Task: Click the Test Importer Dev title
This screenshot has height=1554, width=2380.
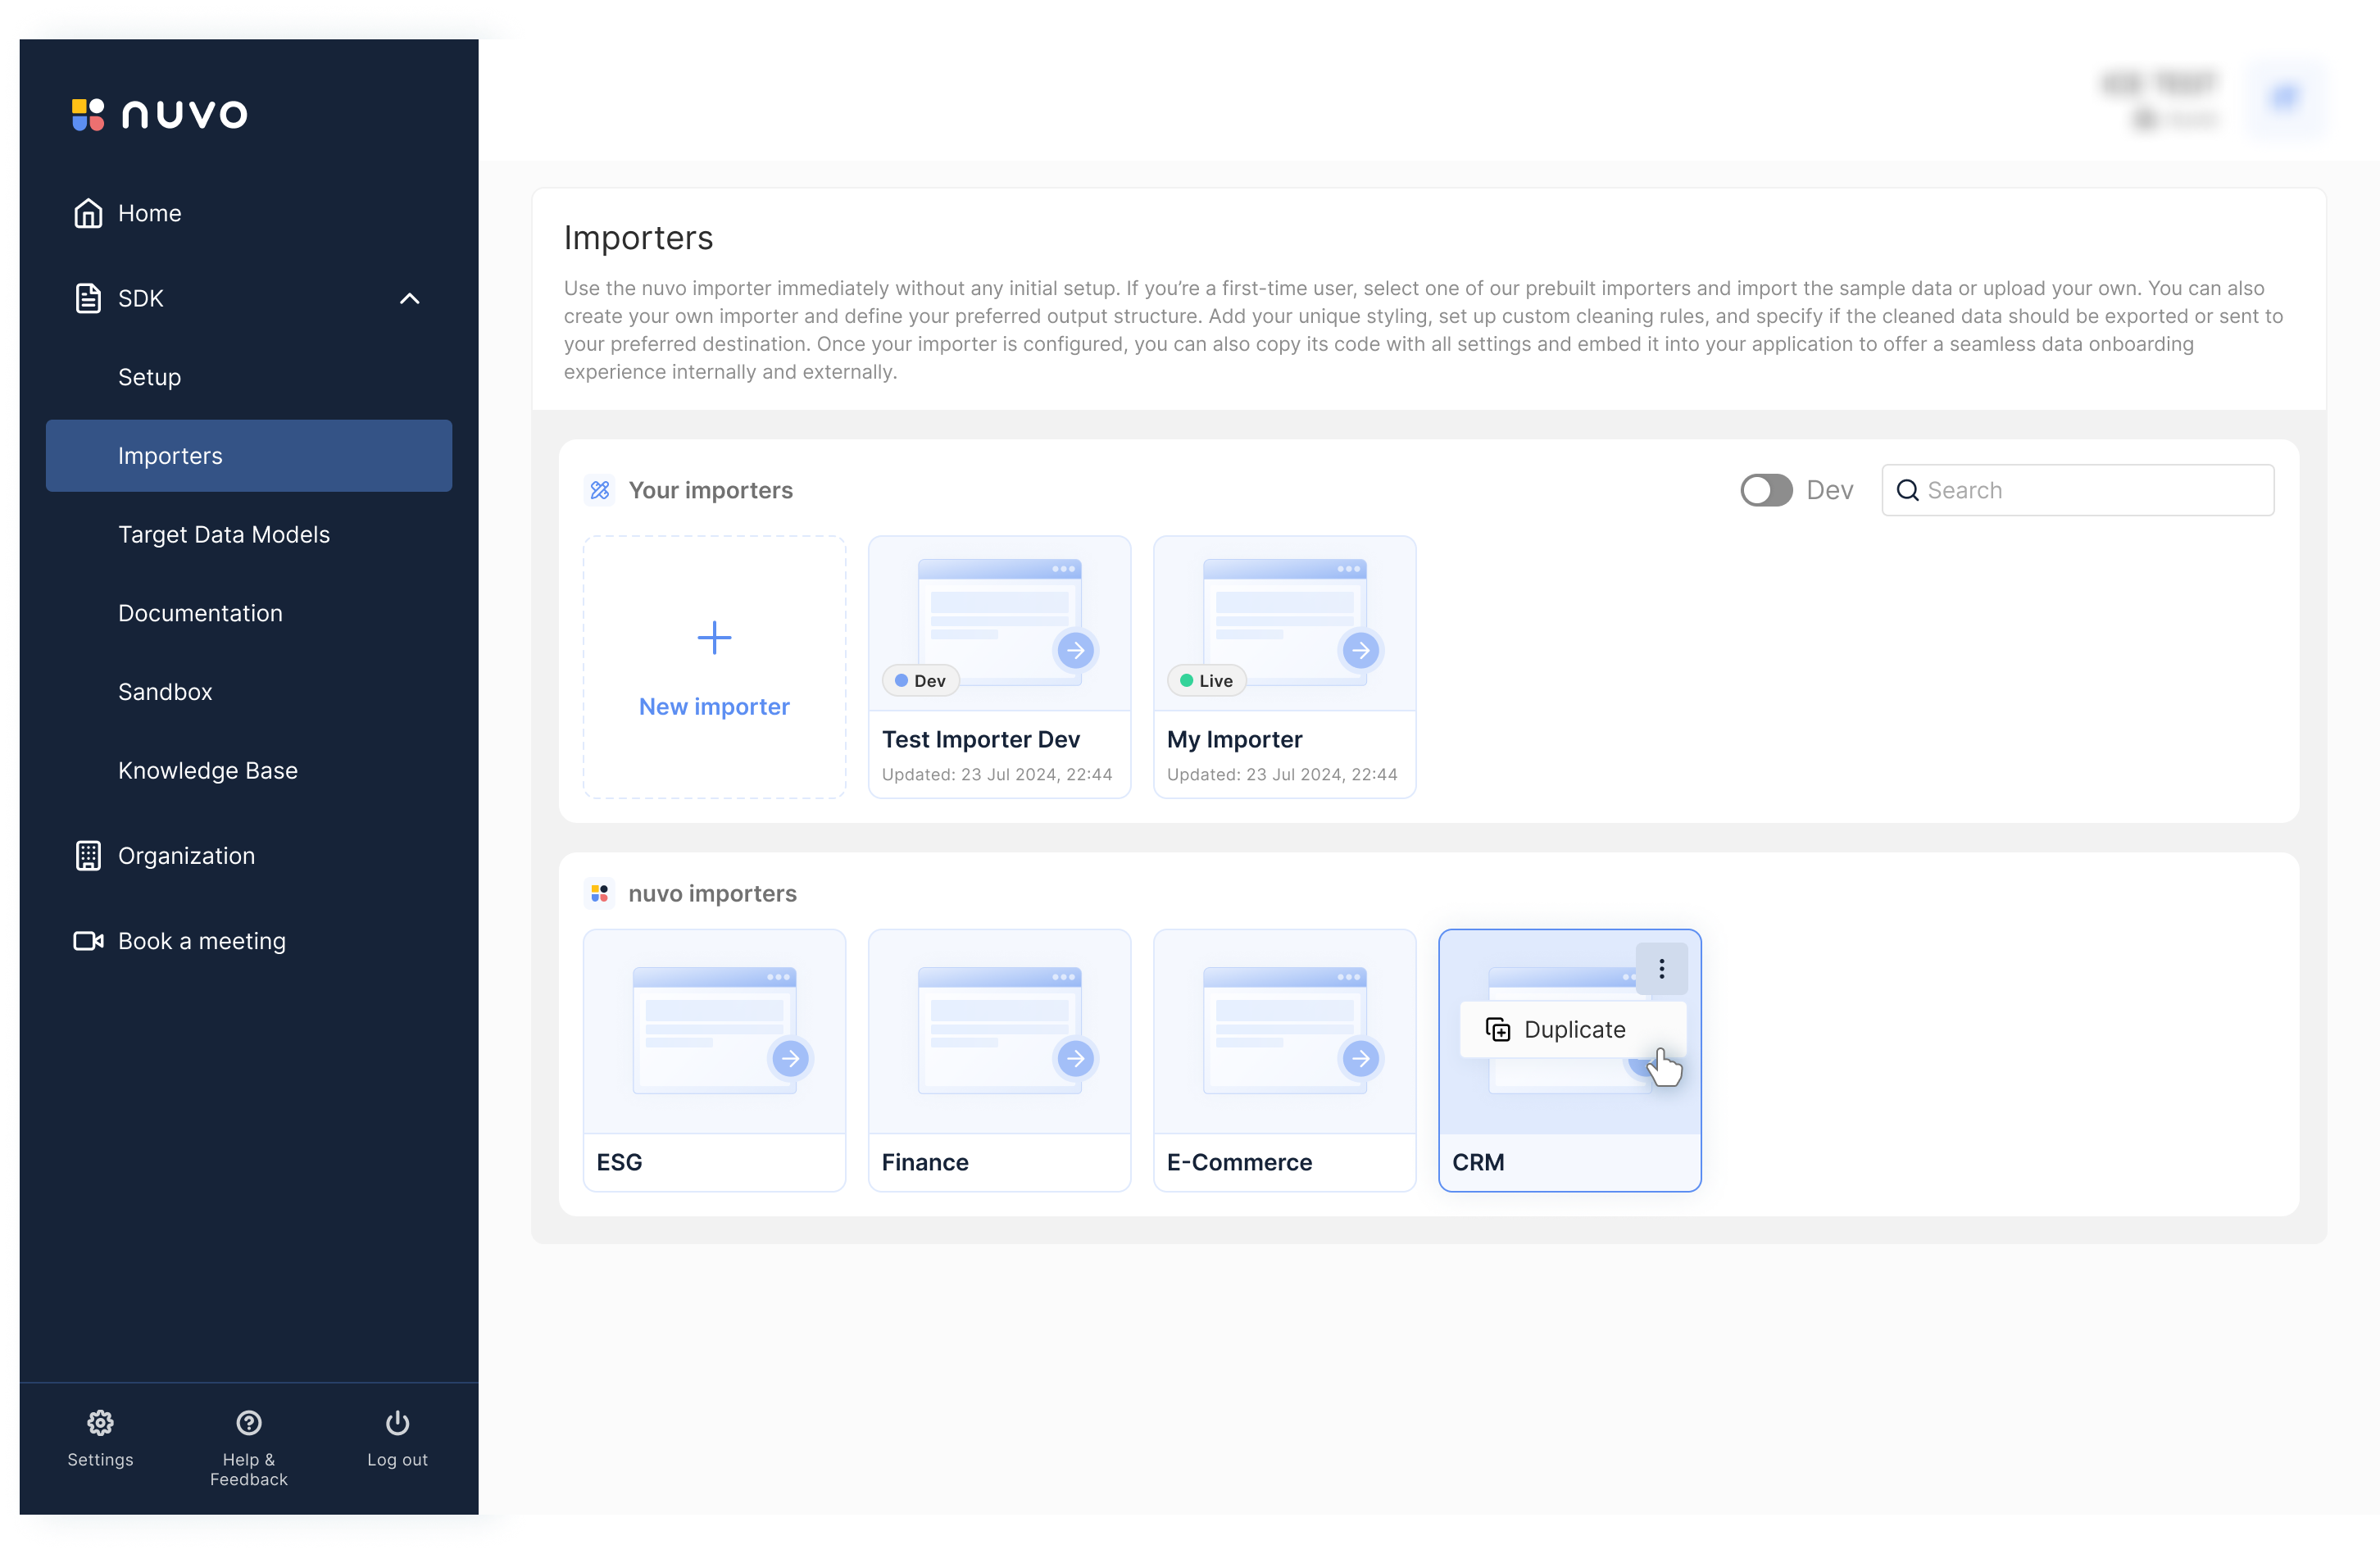Action: coord(980,739)
